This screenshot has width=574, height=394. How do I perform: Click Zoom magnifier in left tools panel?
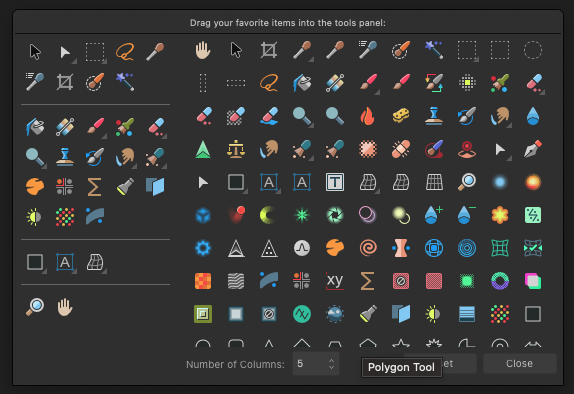click(35, 307)
